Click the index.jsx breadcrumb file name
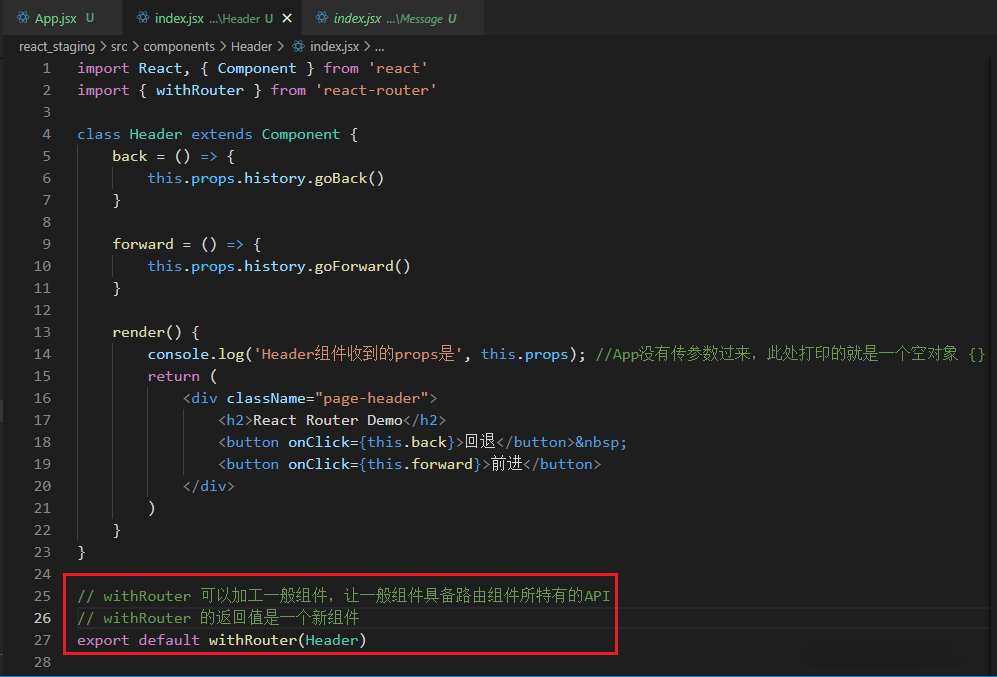Viewport: 997px width, 677px height. [334, 46]
